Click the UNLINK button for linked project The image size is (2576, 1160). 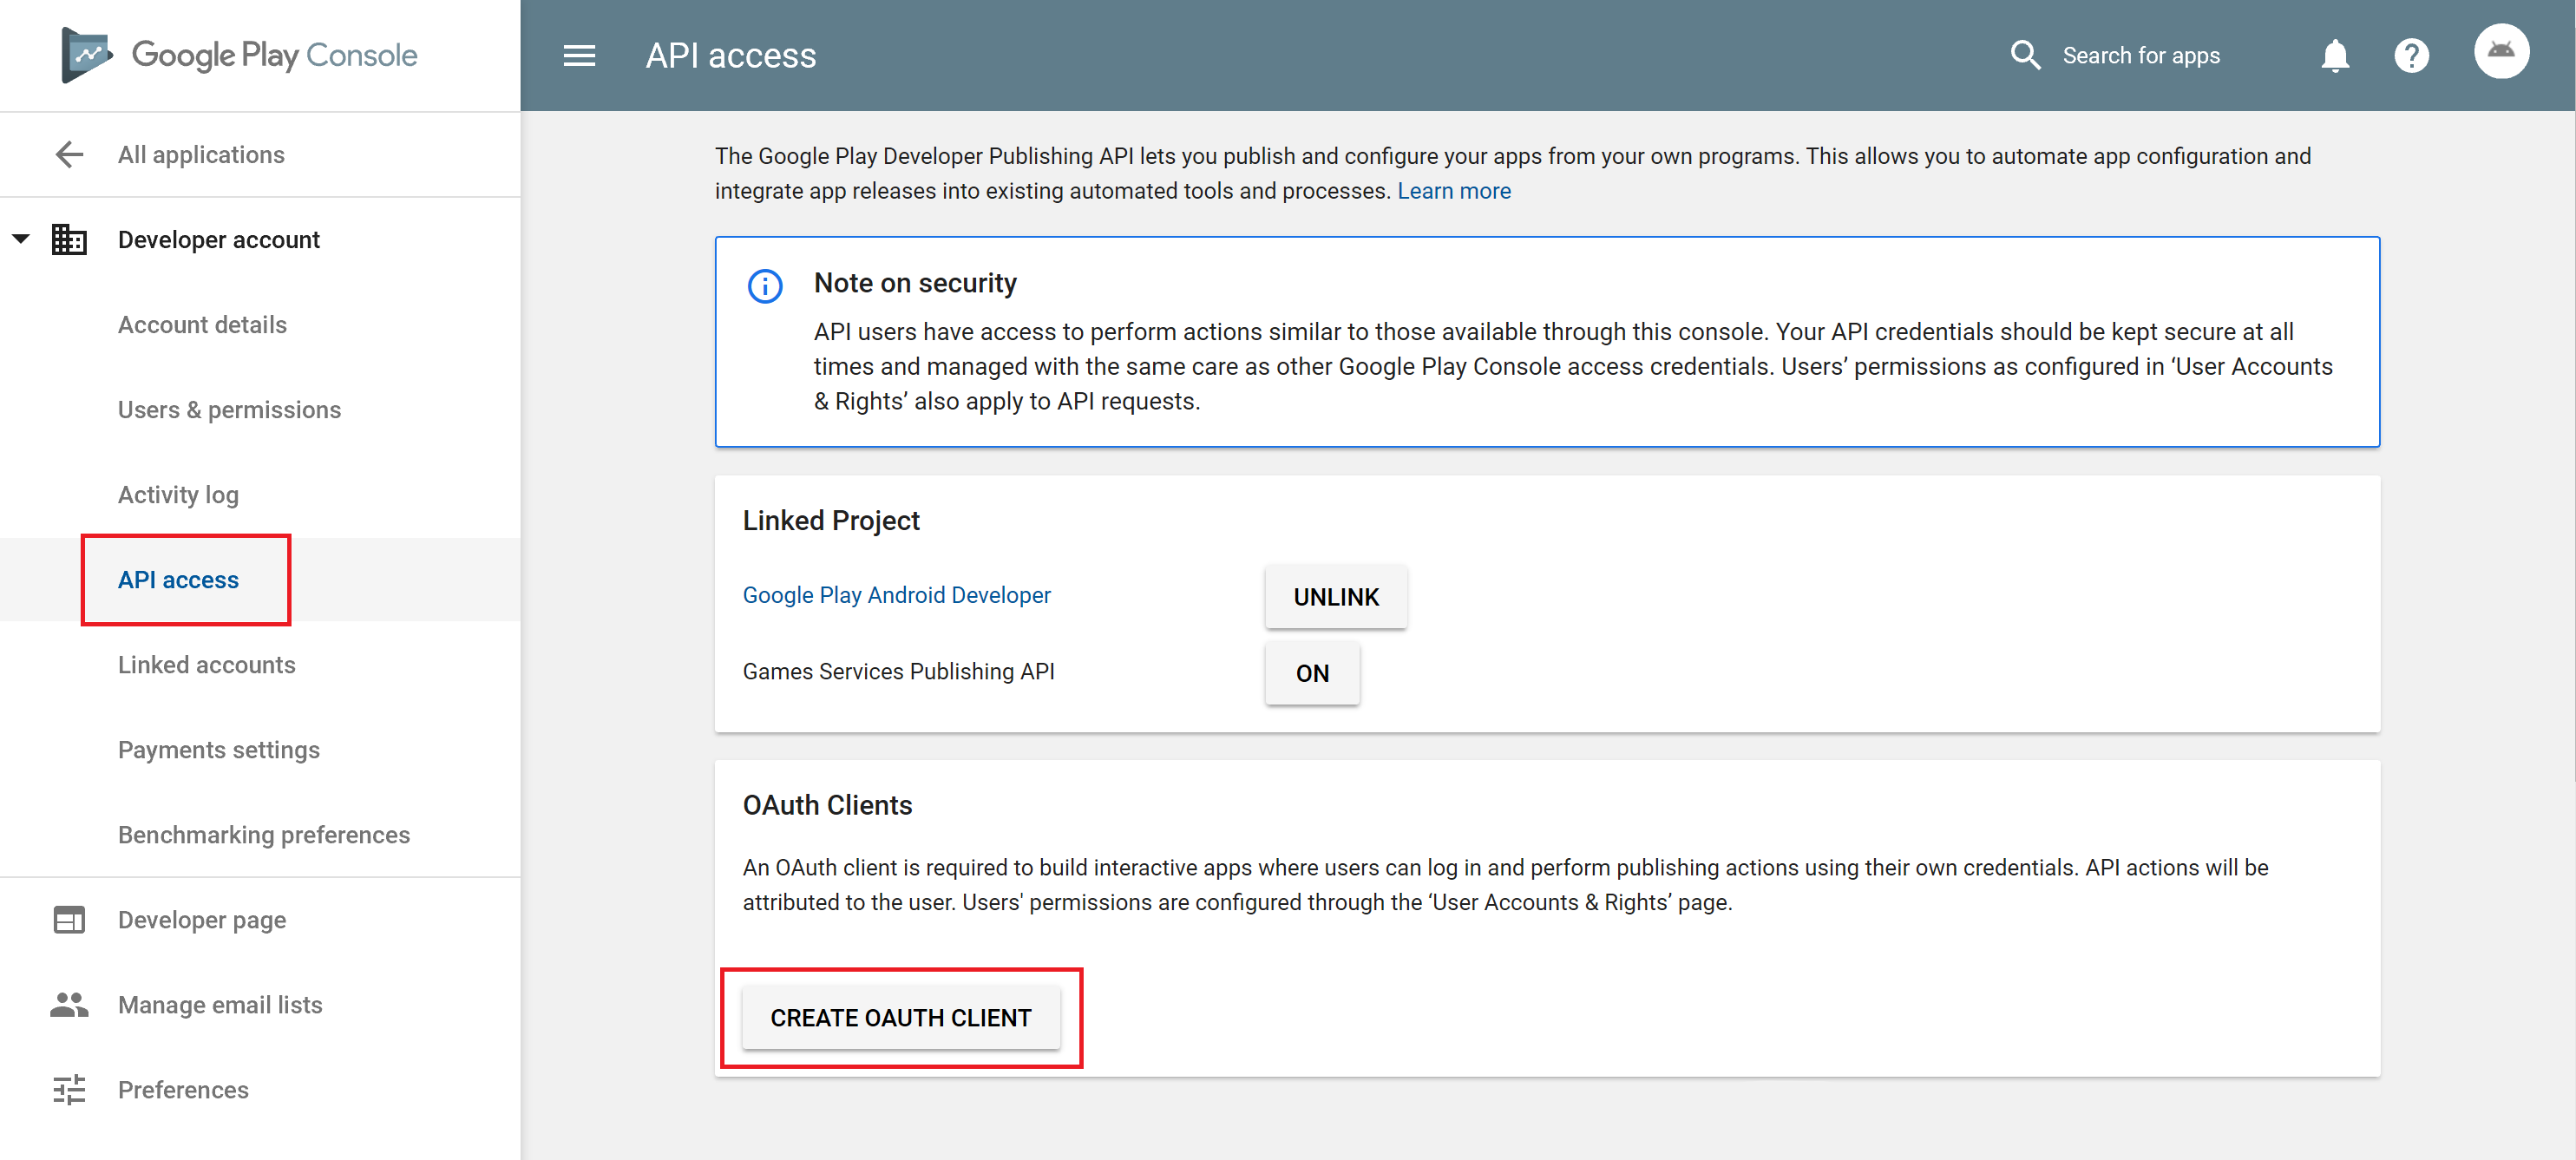(x=1335, y=596)
